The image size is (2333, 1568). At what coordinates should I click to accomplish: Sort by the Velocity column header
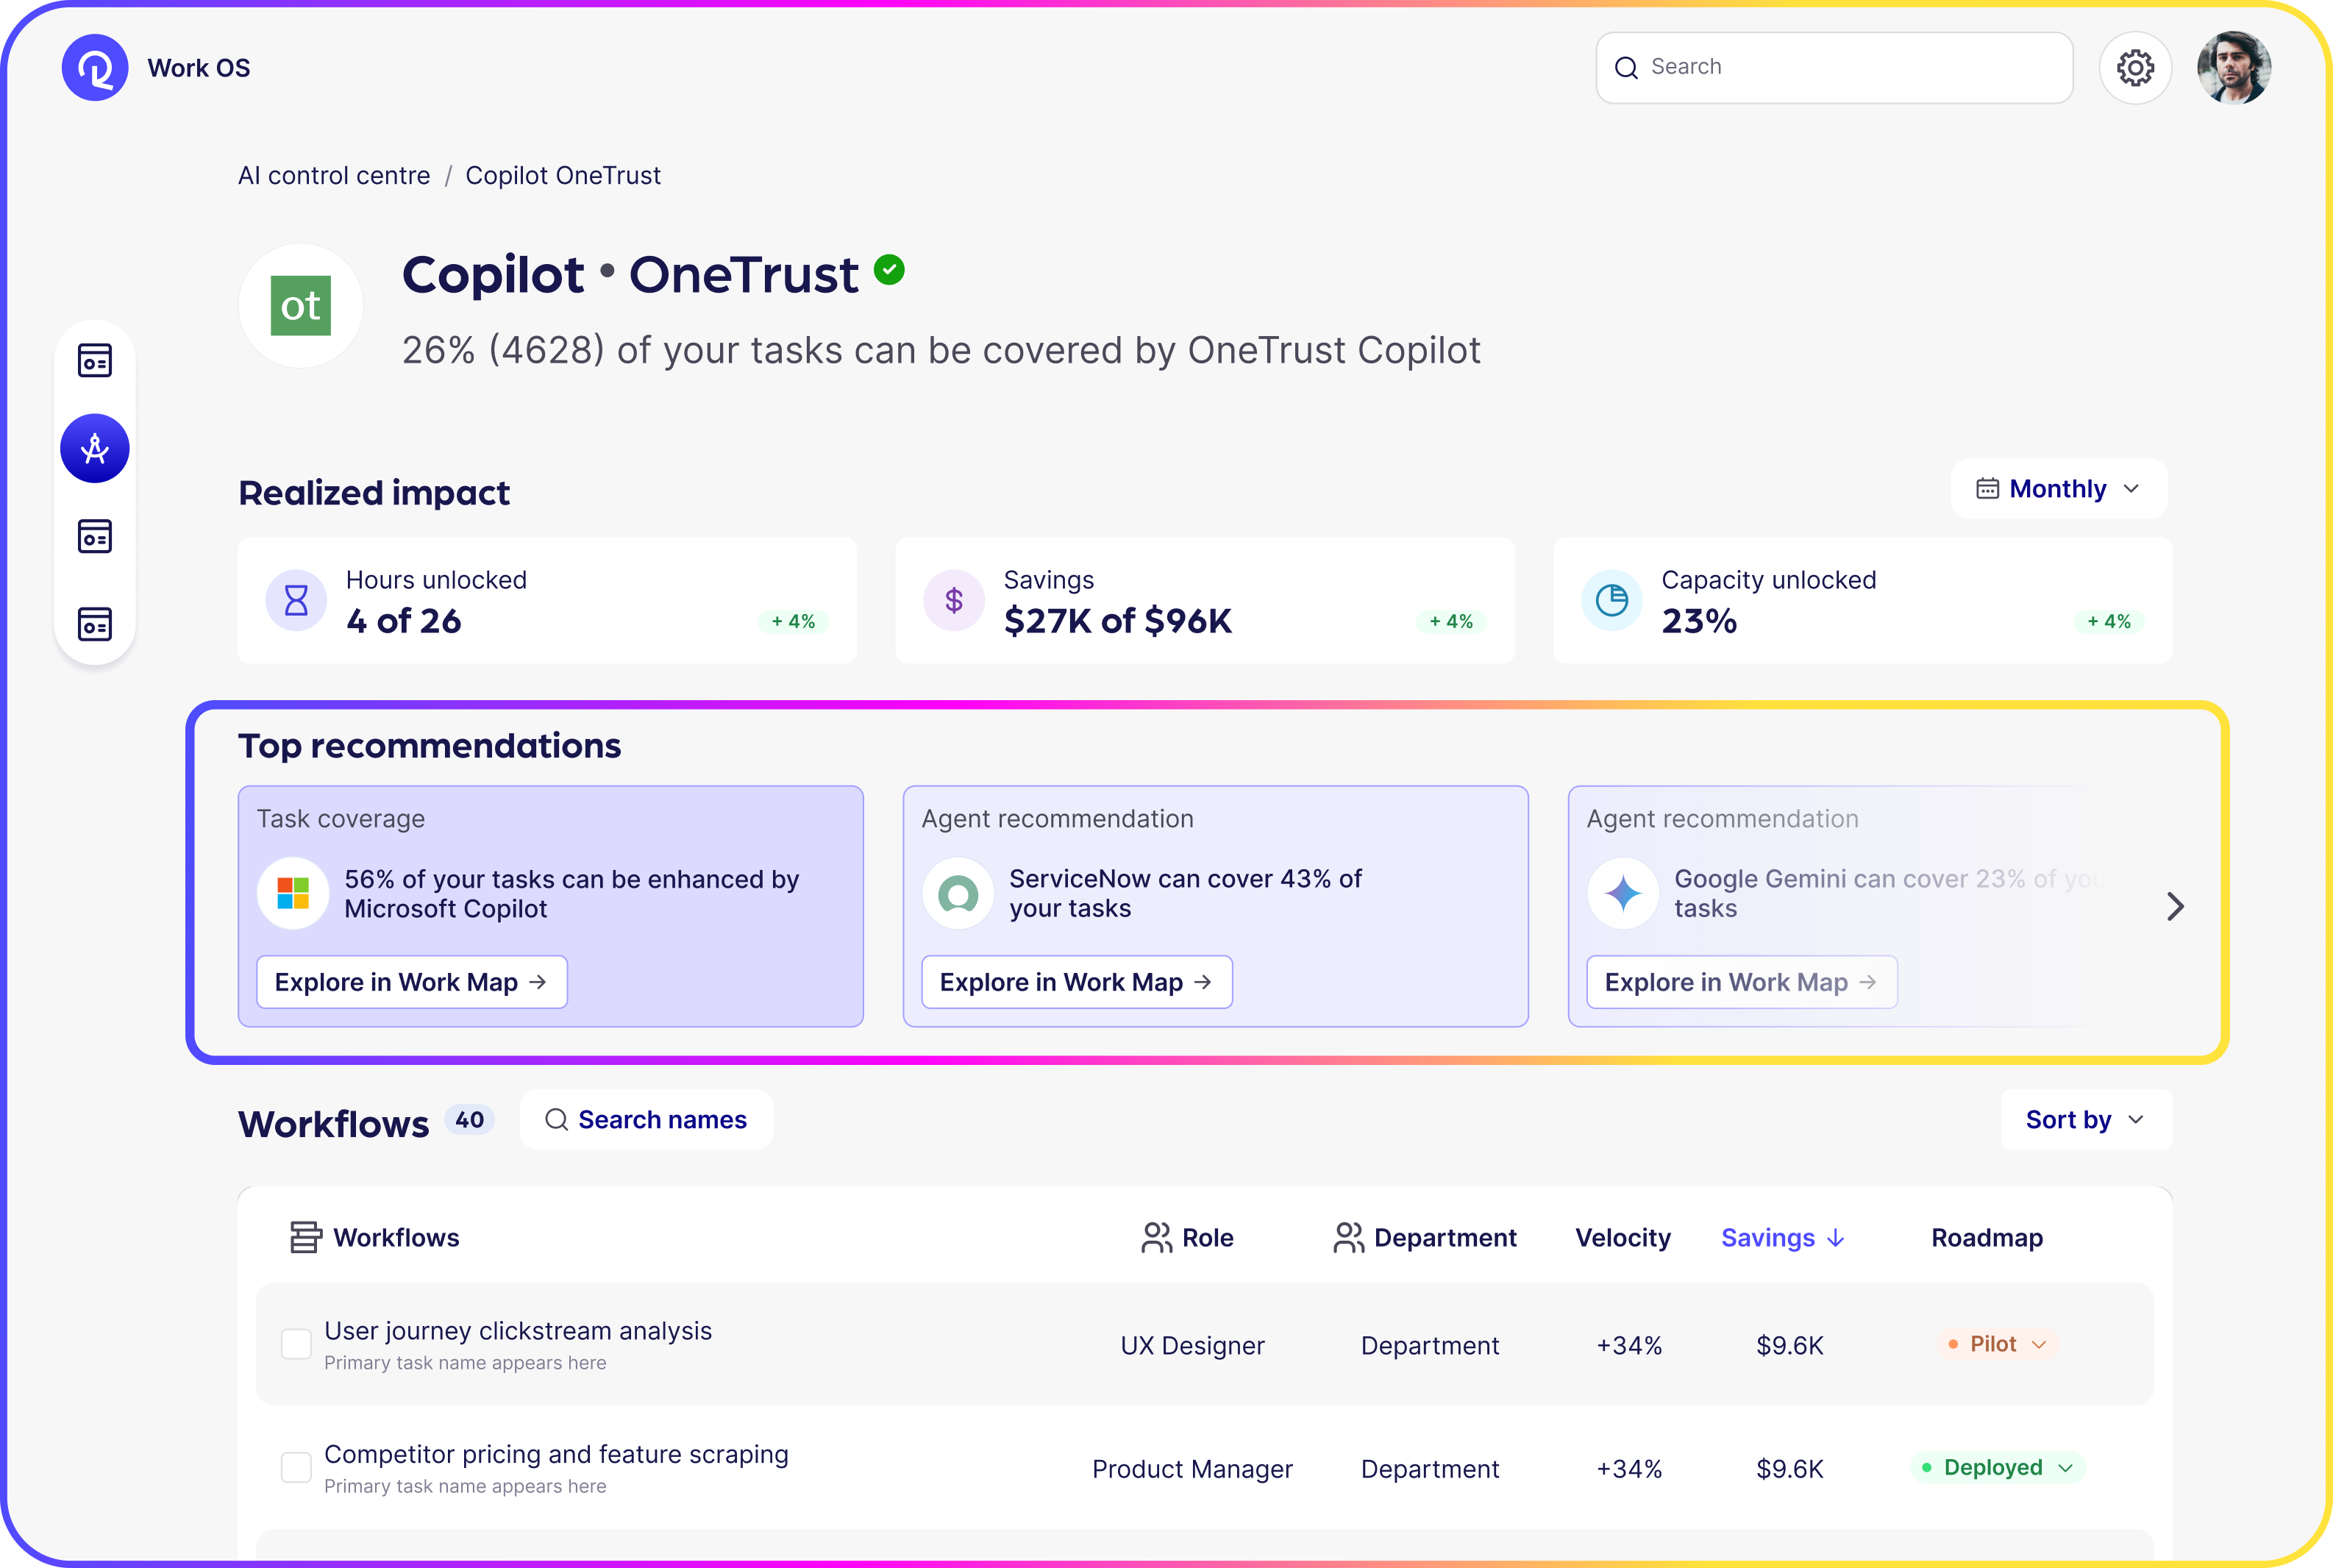(1623, 1238)
